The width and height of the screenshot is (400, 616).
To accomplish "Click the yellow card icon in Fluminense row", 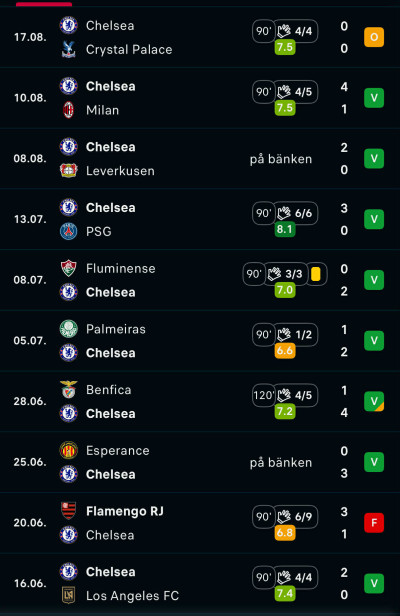I will point(316,274).
